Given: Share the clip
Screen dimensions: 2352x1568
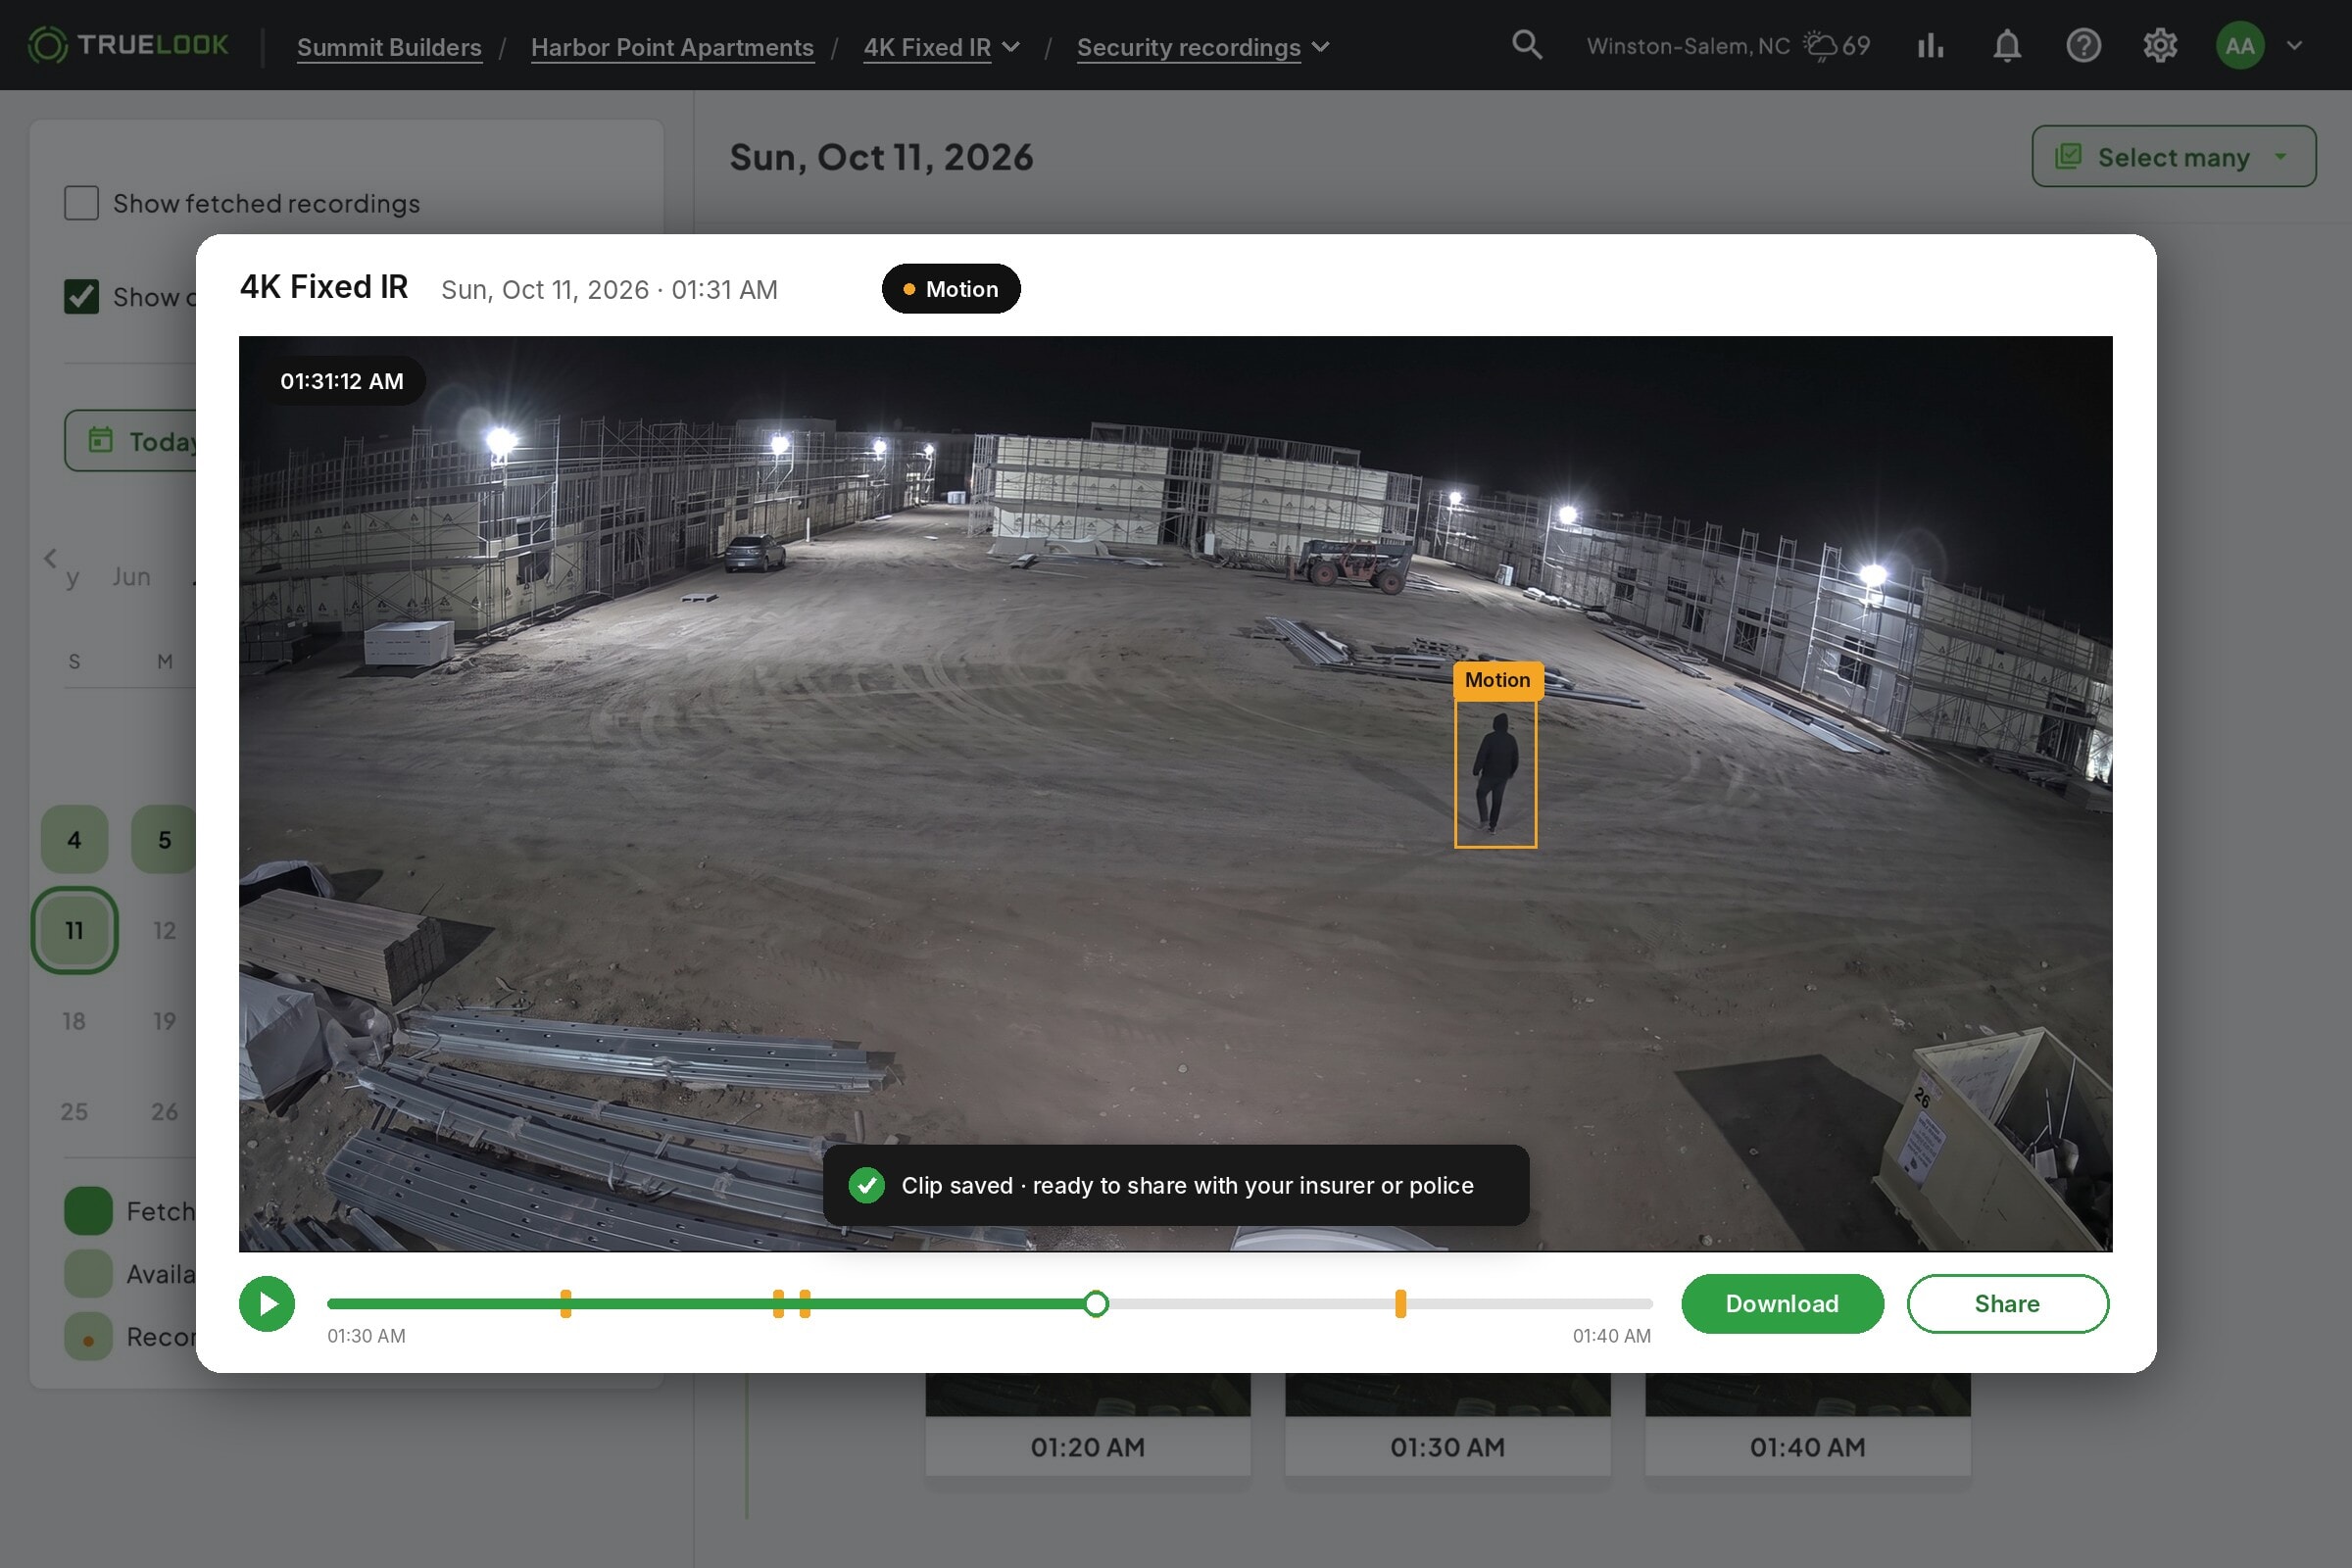Looking at the screenshot, I should (x=2007, y=1303).
